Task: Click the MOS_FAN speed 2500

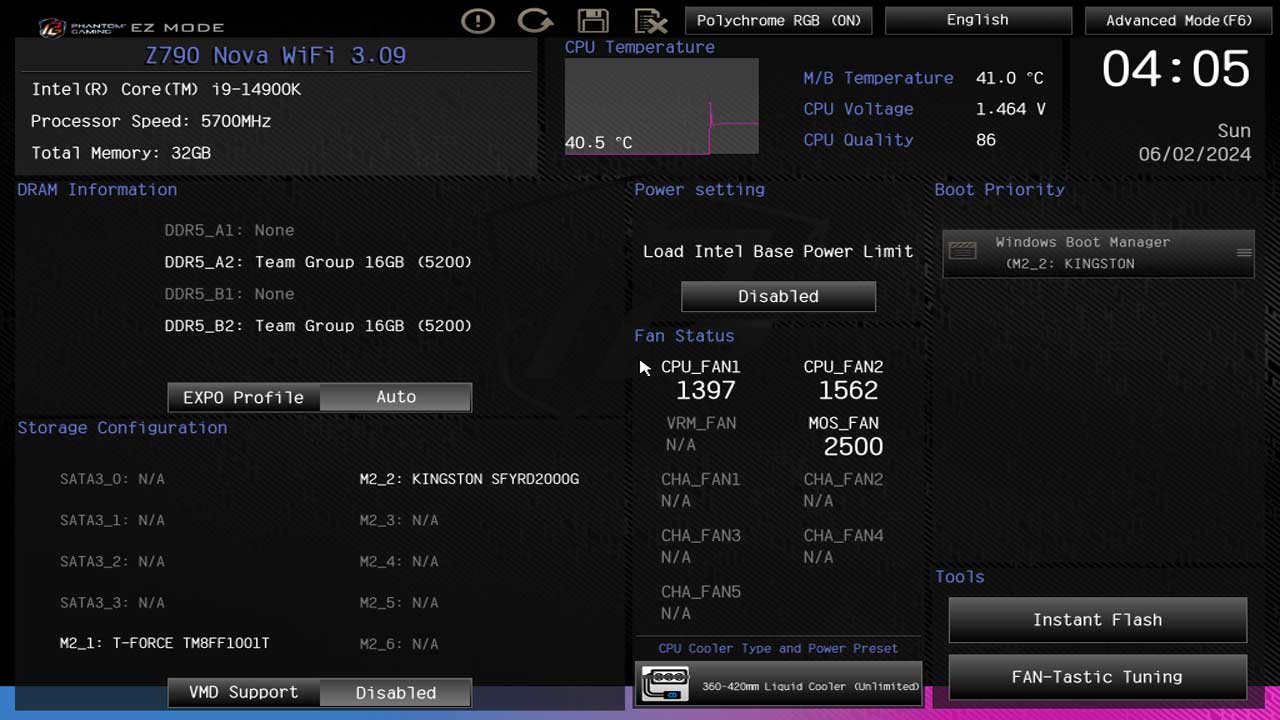Action: point(853,446)
